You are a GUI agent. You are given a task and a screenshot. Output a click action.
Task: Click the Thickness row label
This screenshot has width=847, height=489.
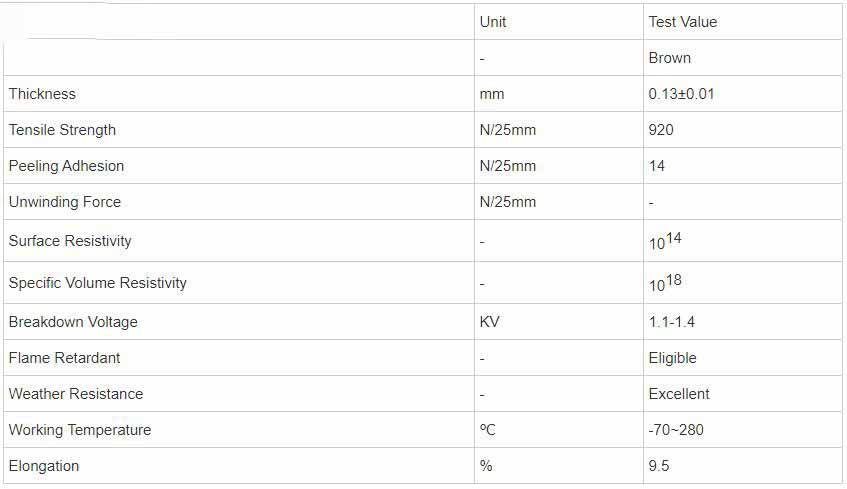pos(42,94)
